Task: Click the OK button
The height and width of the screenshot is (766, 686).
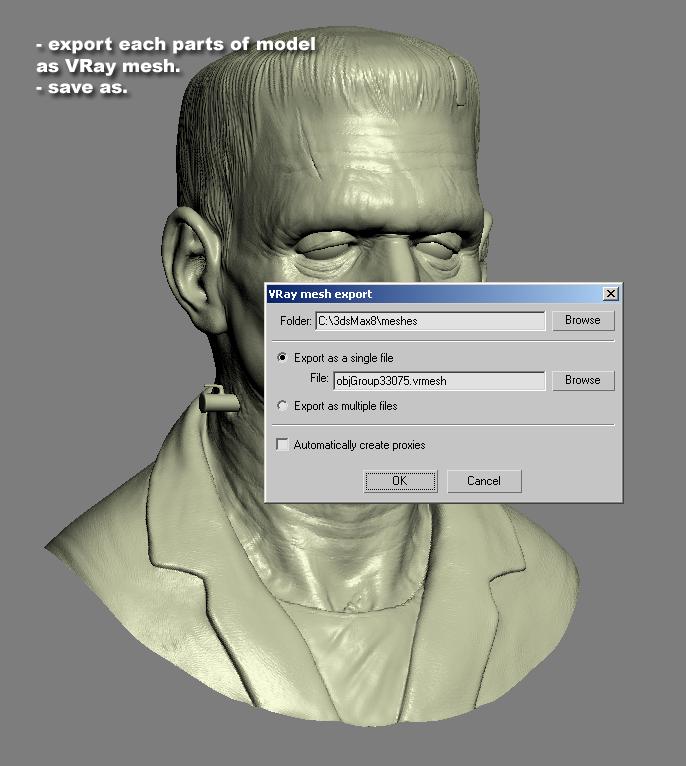Action: tap(400, 481)
